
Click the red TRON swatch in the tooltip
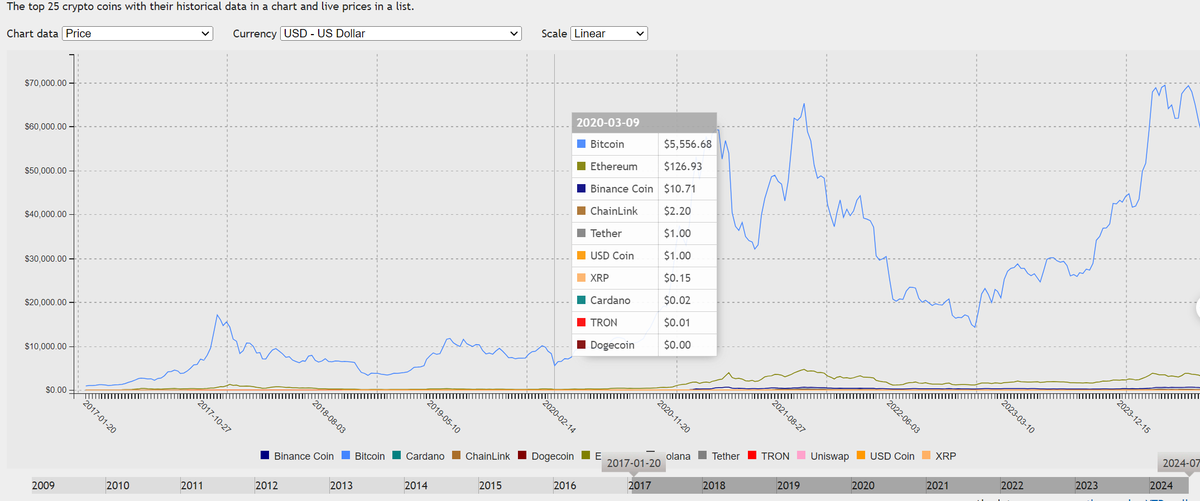coord(582,323)
